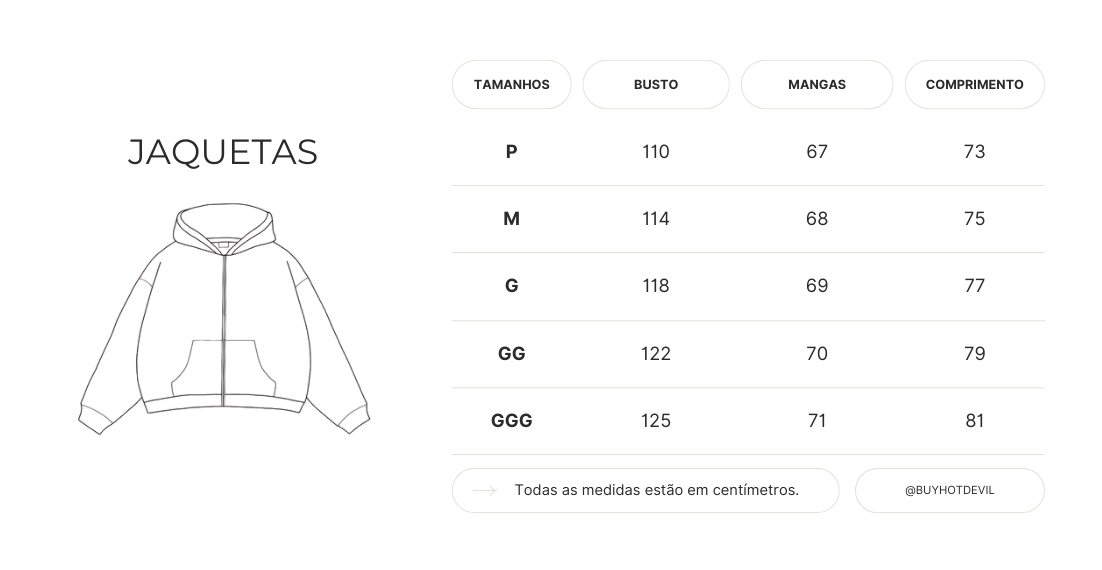Select the M size row label

tap(511, 219)
